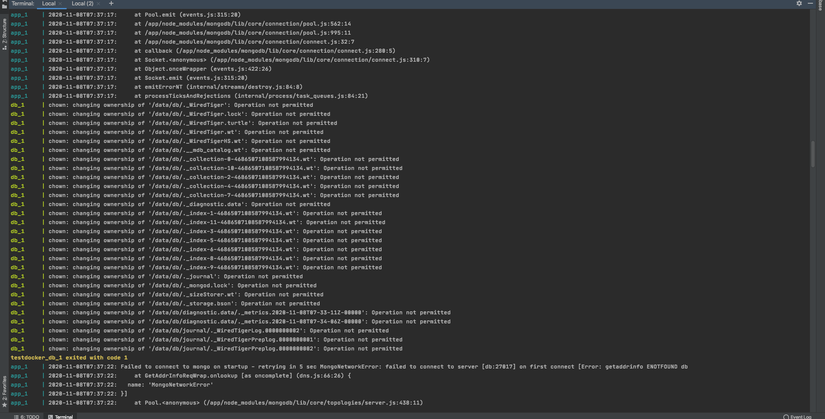Click the terminal vertical scrollbar thumb
This screenshot has height=419, width=825.
click(x=813, y=154)
